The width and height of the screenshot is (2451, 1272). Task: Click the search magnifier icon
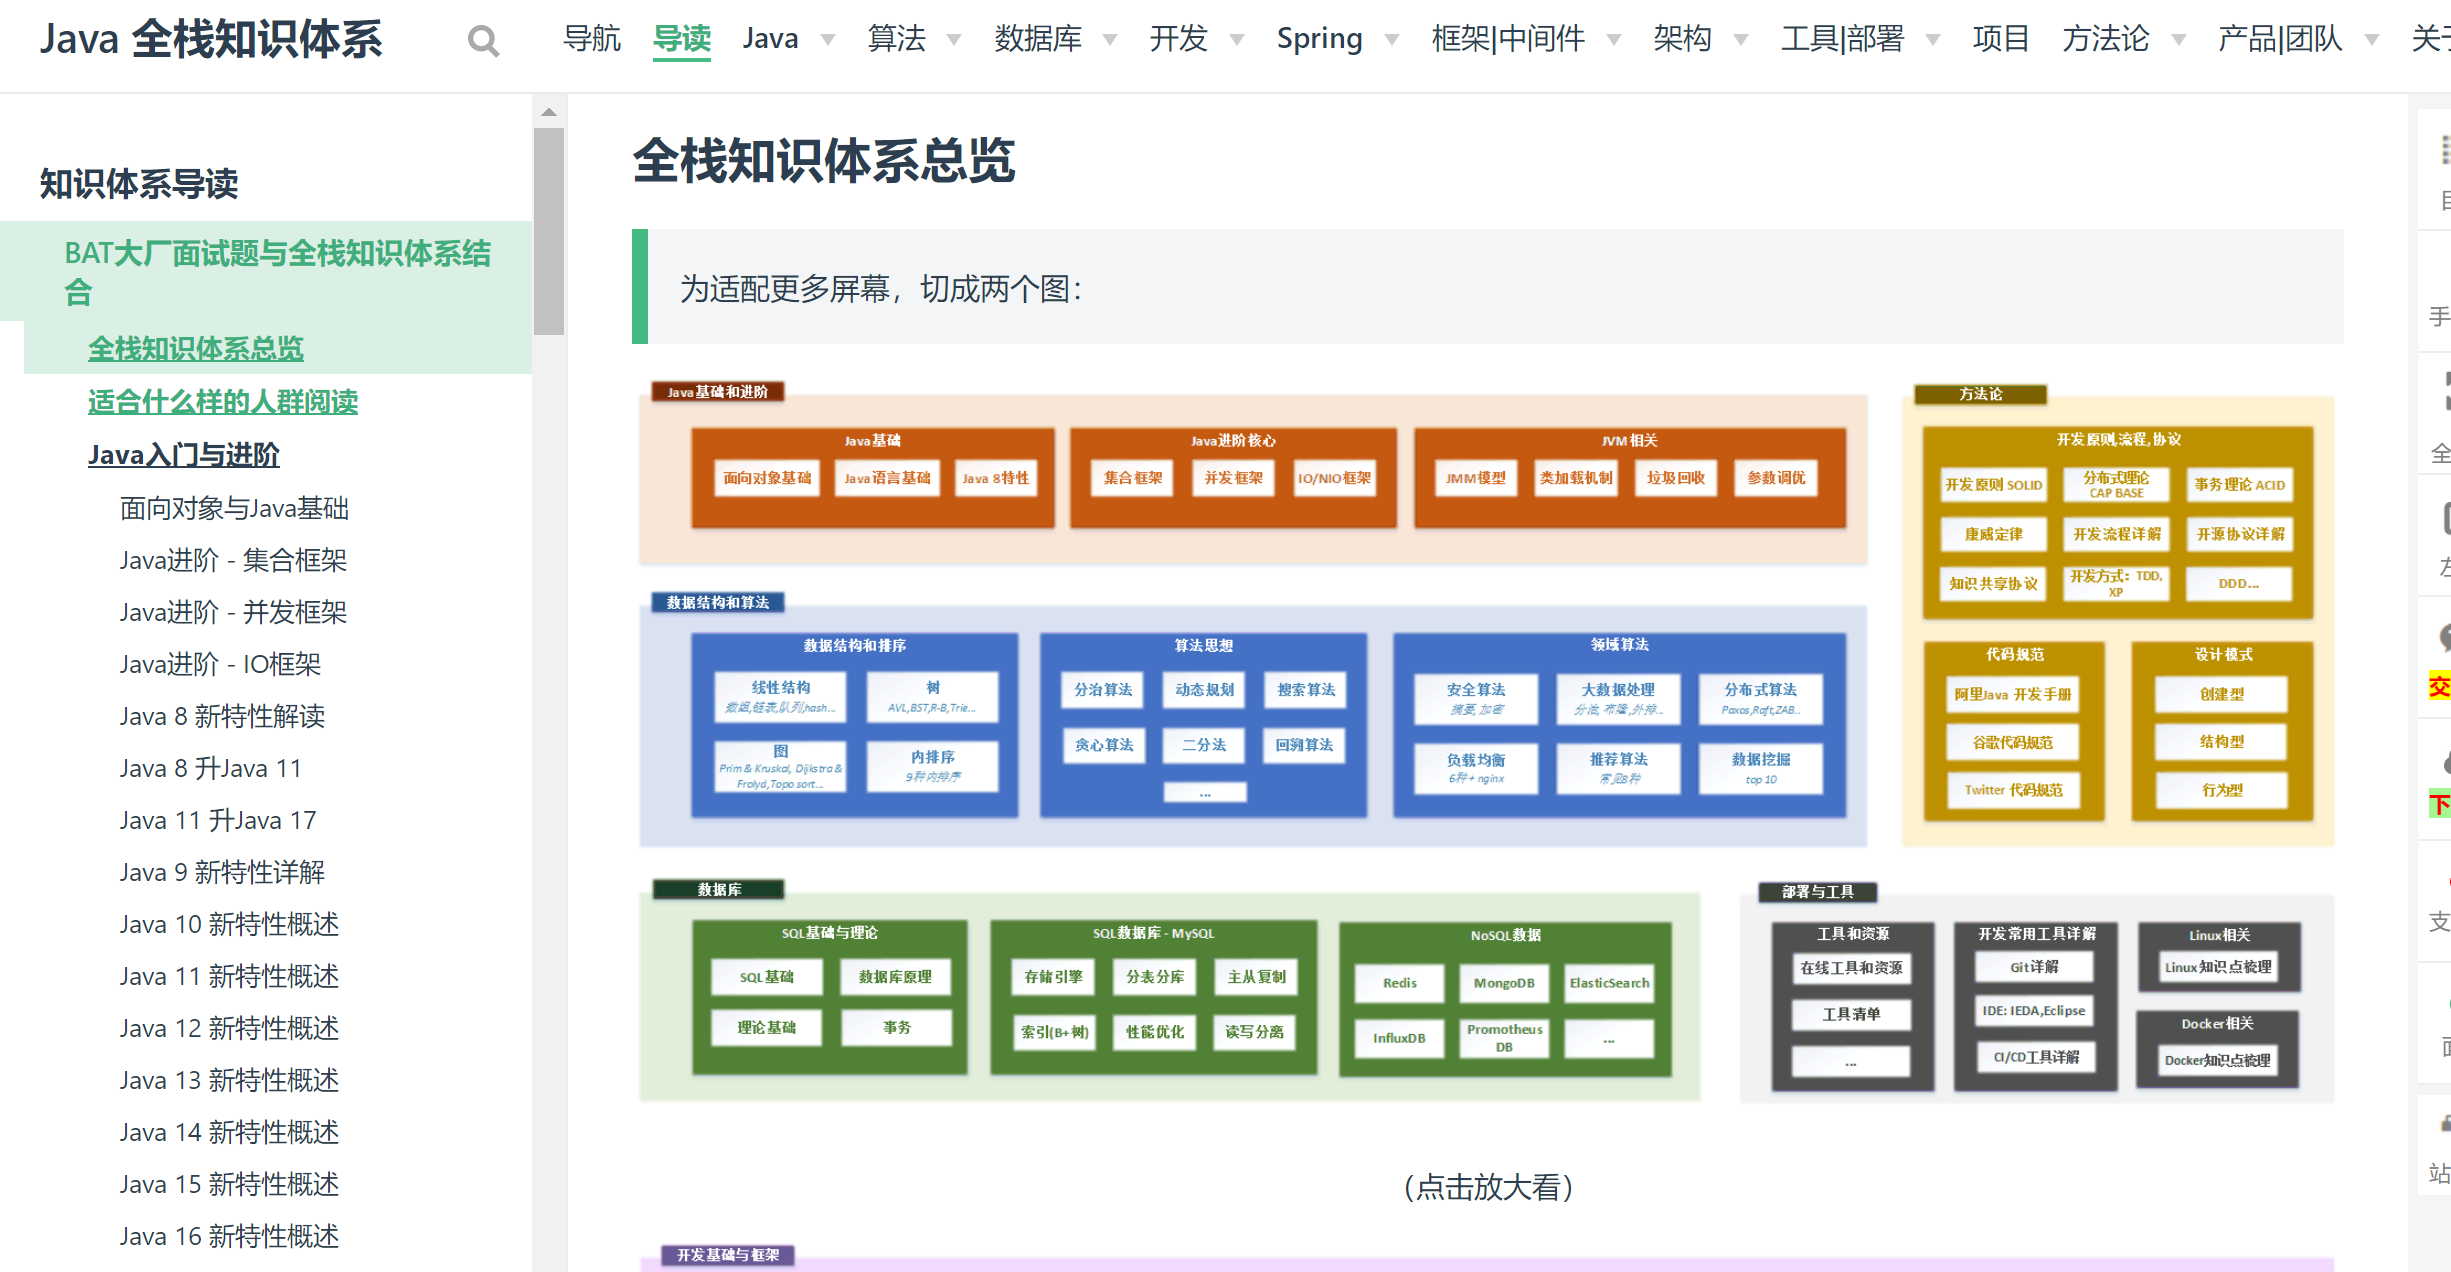(x=483, y=41)
